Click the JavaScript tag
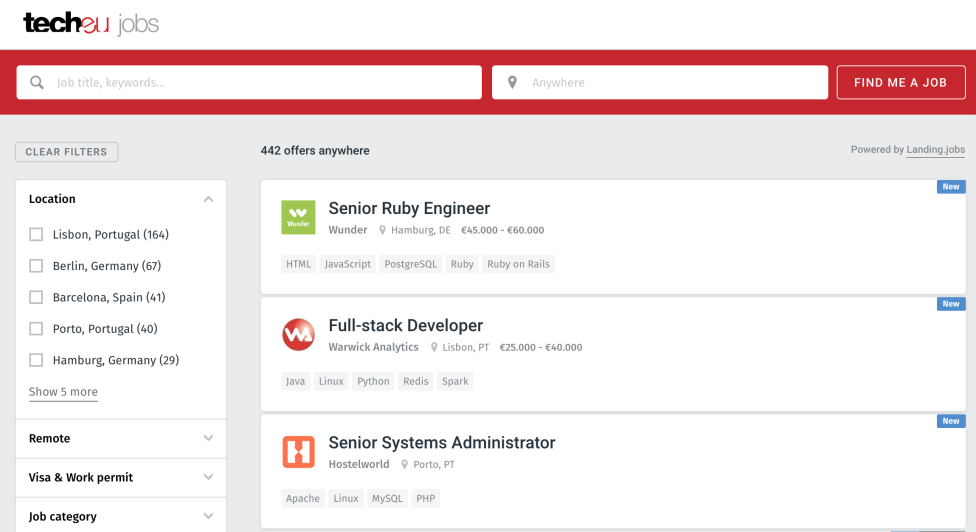This screenshot has height=532, width=976. point(347,264)
